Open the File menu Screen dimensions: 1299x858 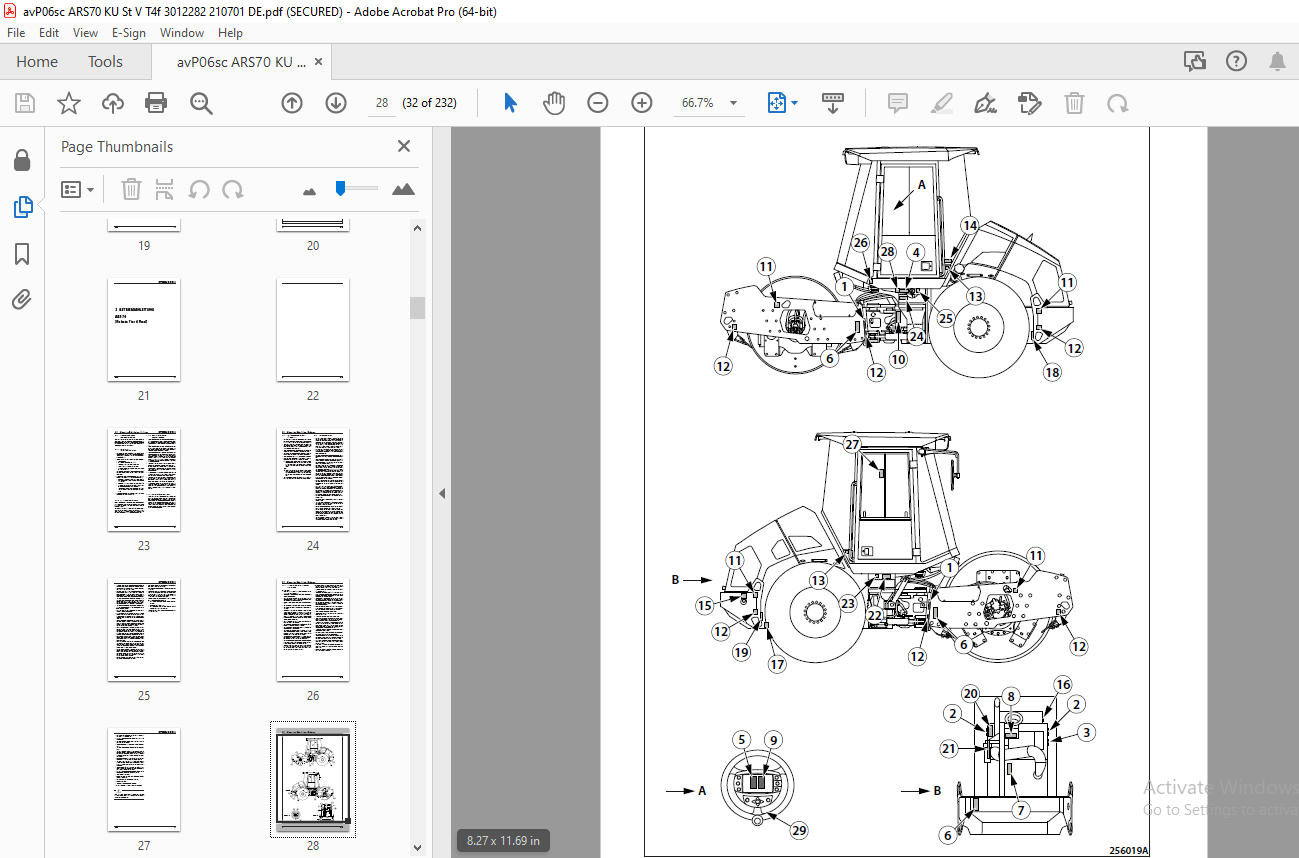tap(16, 32)
